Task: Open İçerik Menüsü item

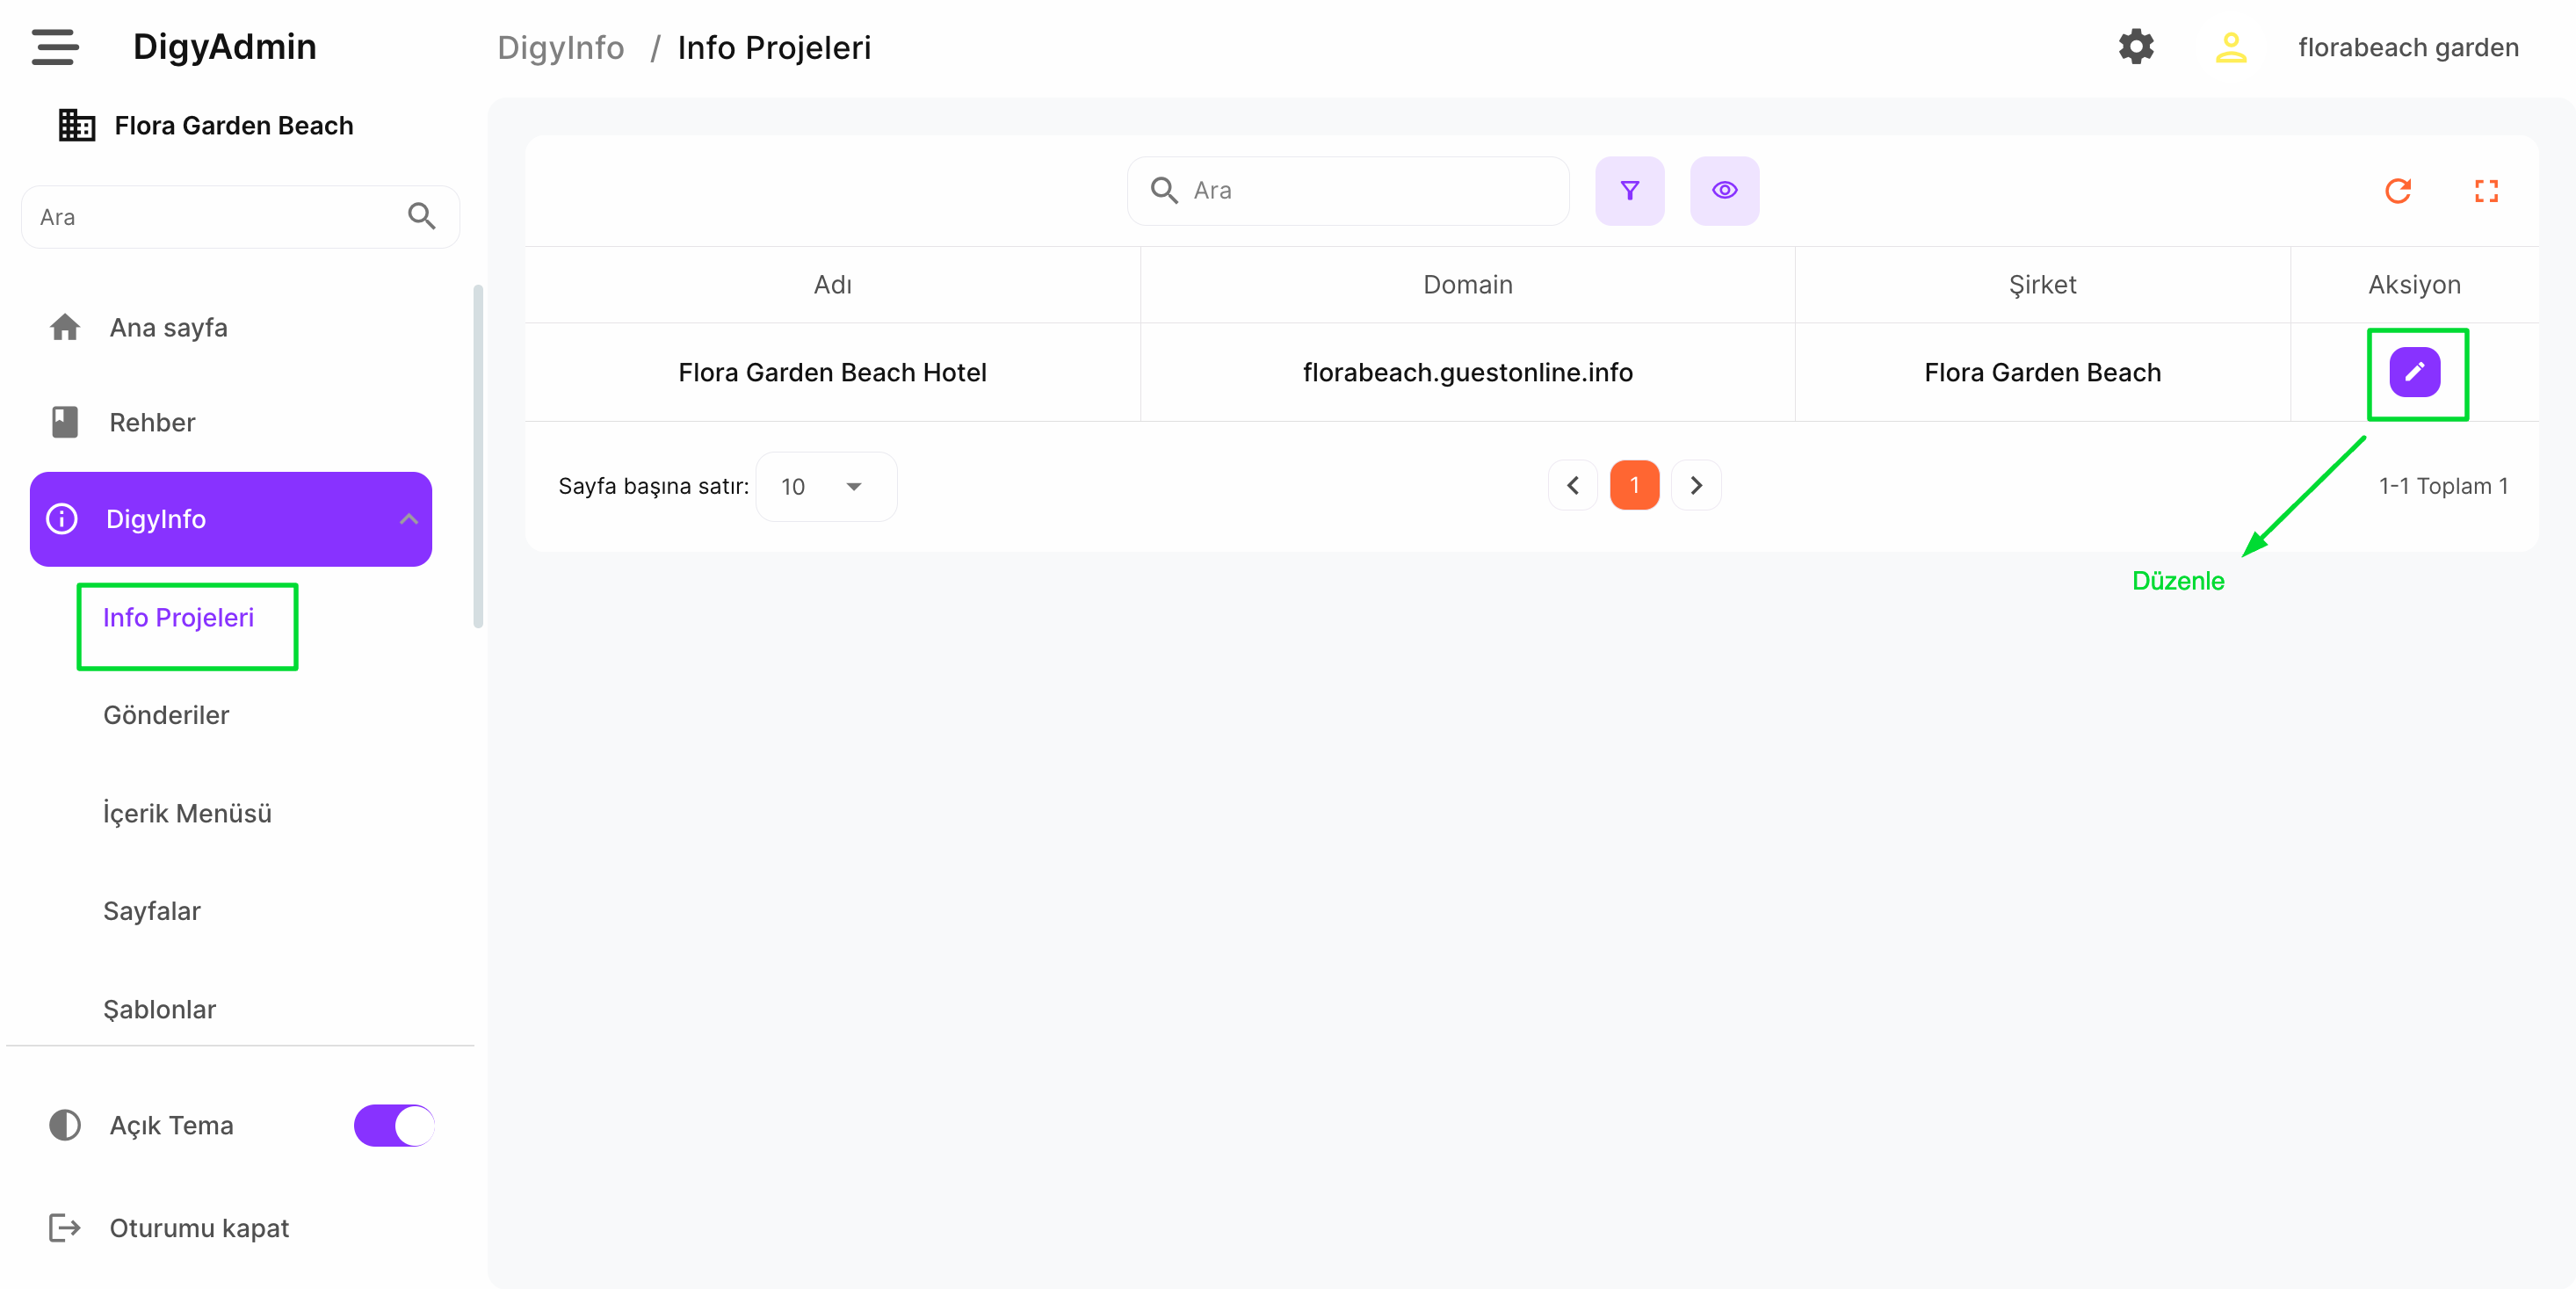Action: [x=187, y=813]
